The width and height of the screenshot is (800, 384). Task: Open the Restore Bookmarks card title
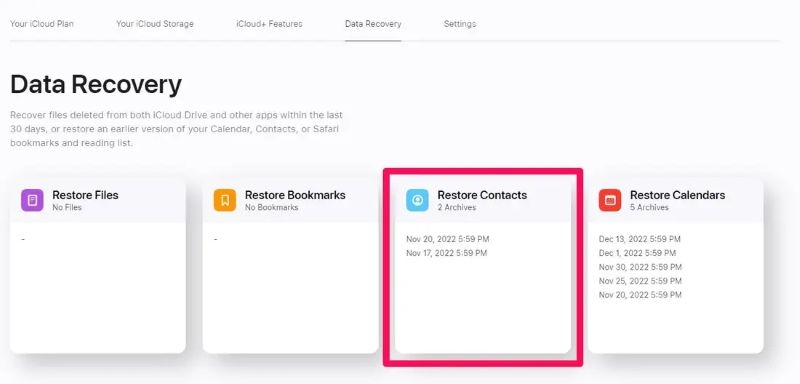(295, 195)
